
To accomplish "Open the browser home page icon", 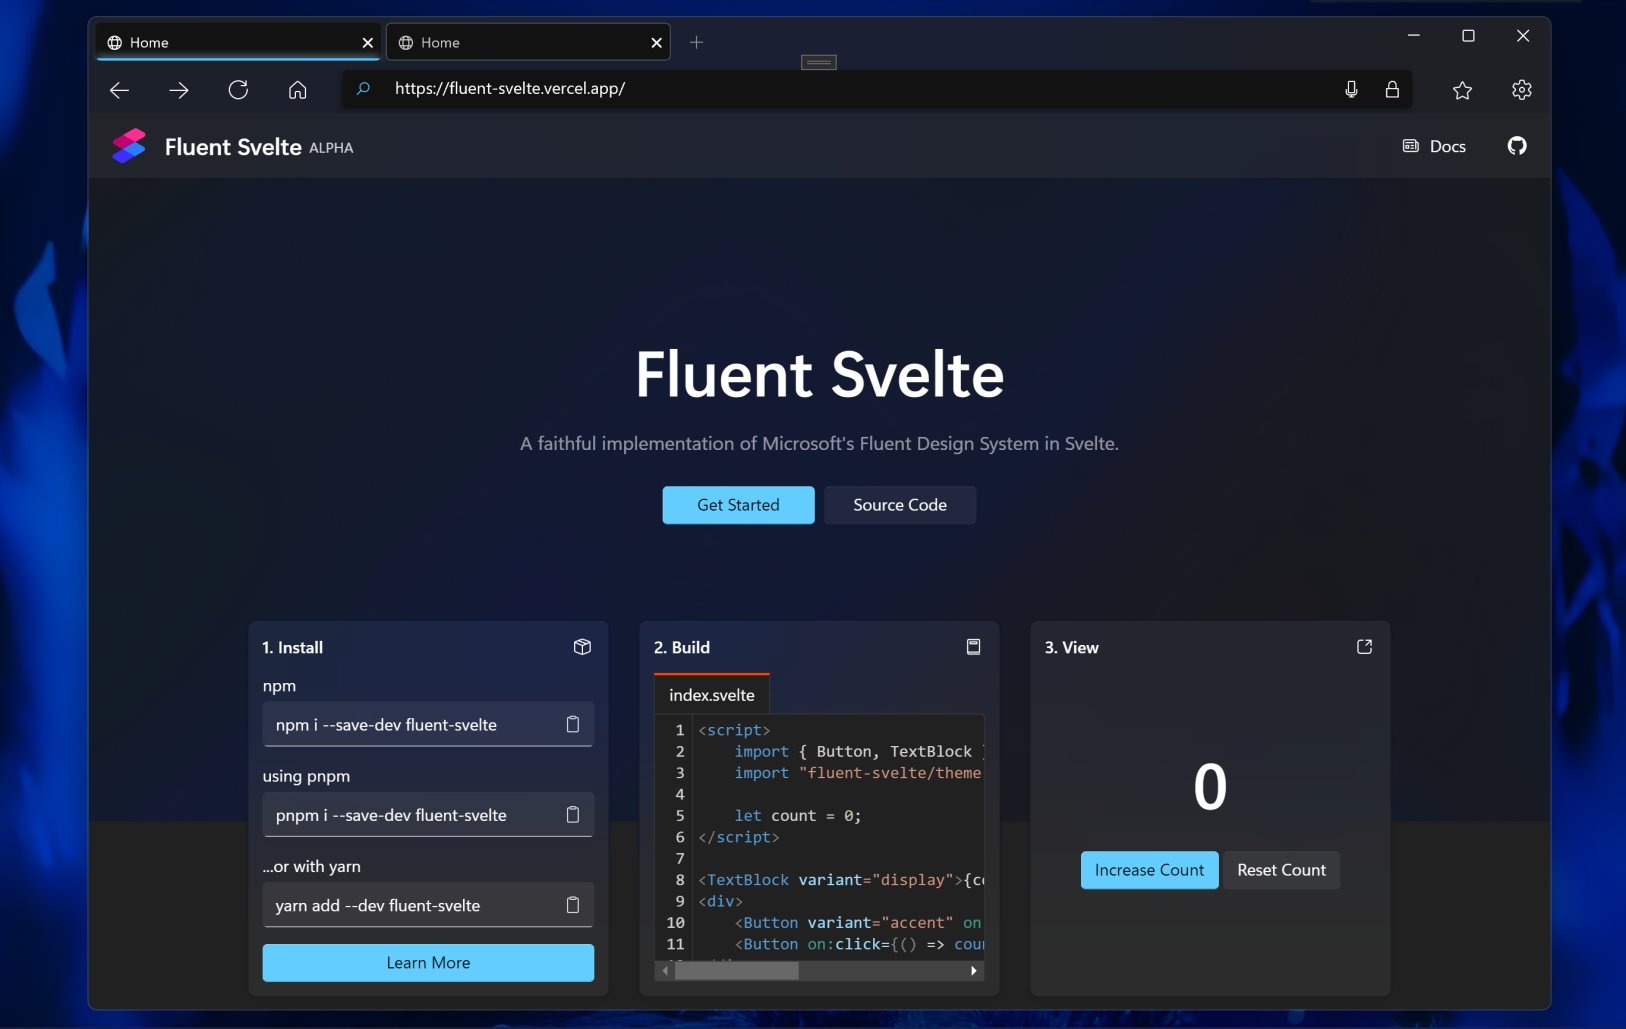I will (x=297, y=90).
